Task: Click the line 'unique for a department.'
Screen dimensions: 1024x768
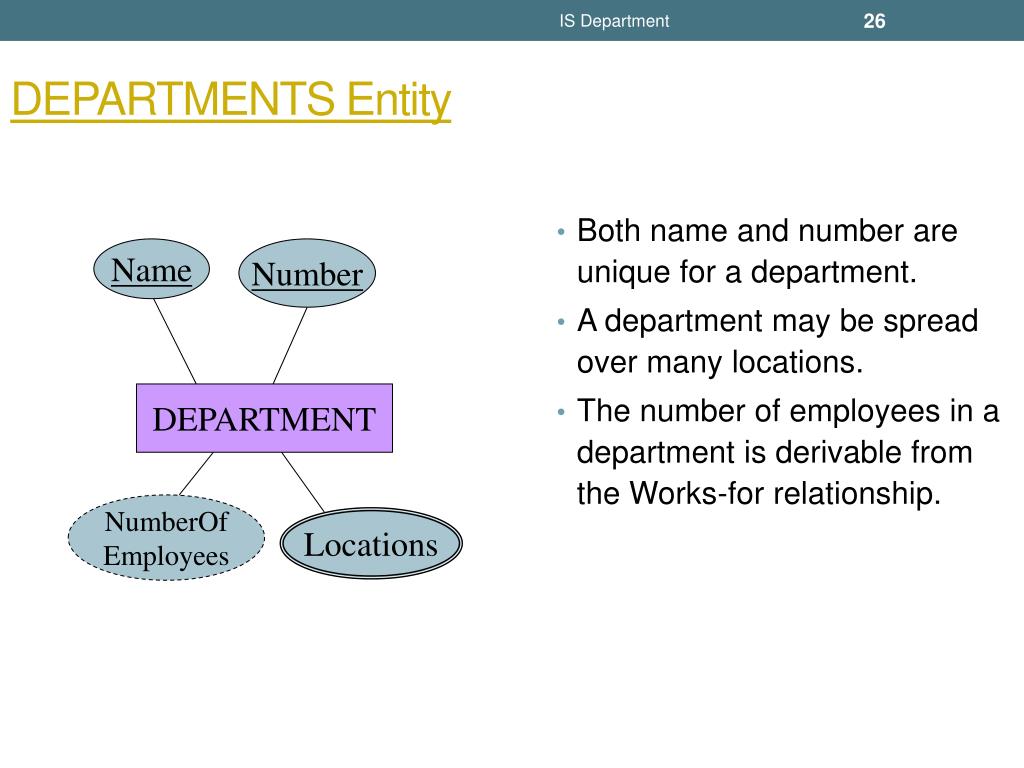Action: (x=747, y=272)
